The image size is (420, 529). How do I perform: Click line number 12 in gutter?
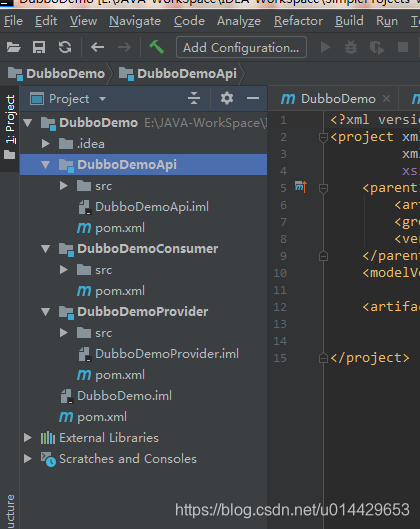280,307
